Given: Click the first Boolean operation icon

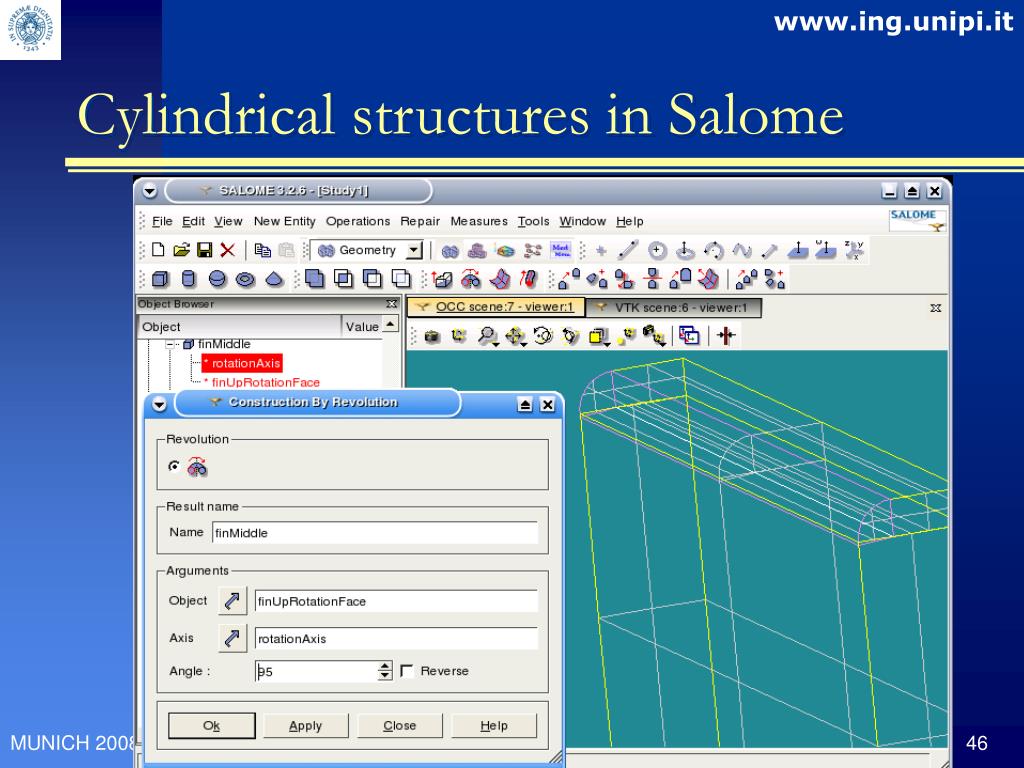Looking at the screenshot, I should coord(314,280).
